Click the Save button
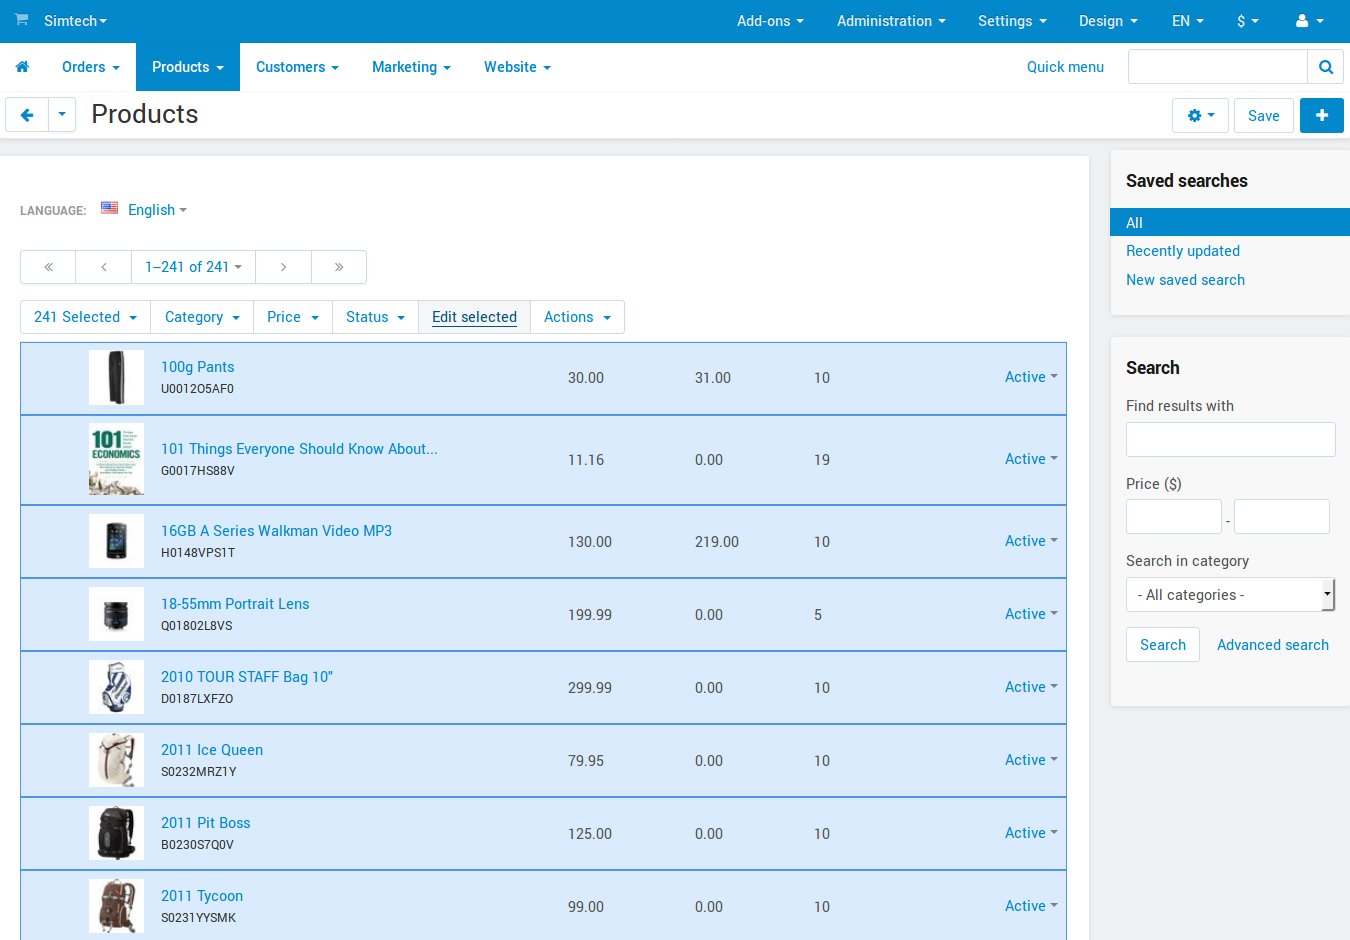 (1263, 116)
